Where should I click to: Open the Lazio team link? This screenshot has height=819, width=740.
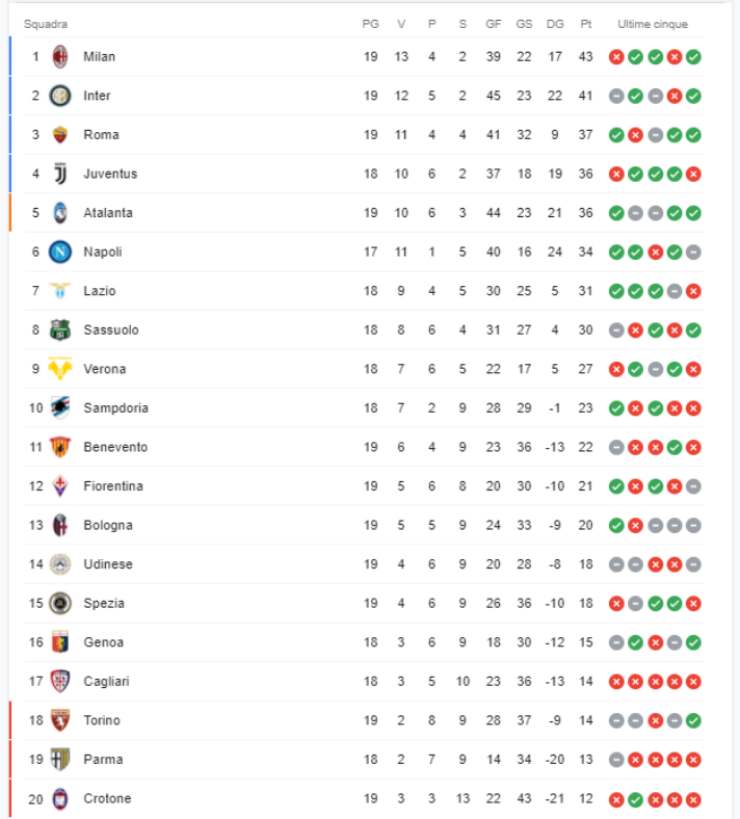99,291
